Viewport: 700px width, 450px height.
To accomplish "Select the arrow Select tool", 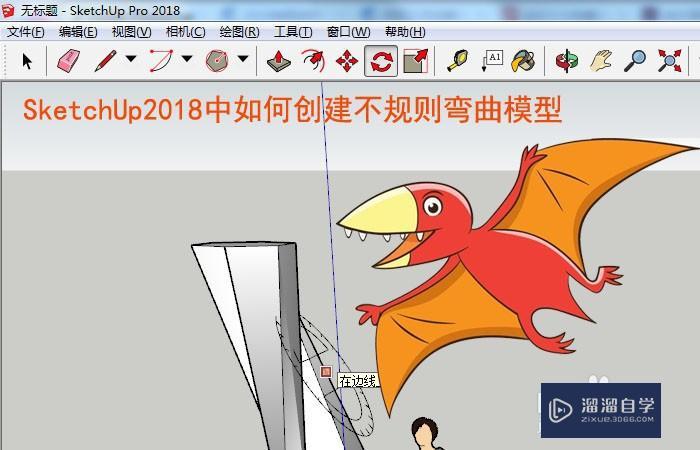I will [27, 61].
